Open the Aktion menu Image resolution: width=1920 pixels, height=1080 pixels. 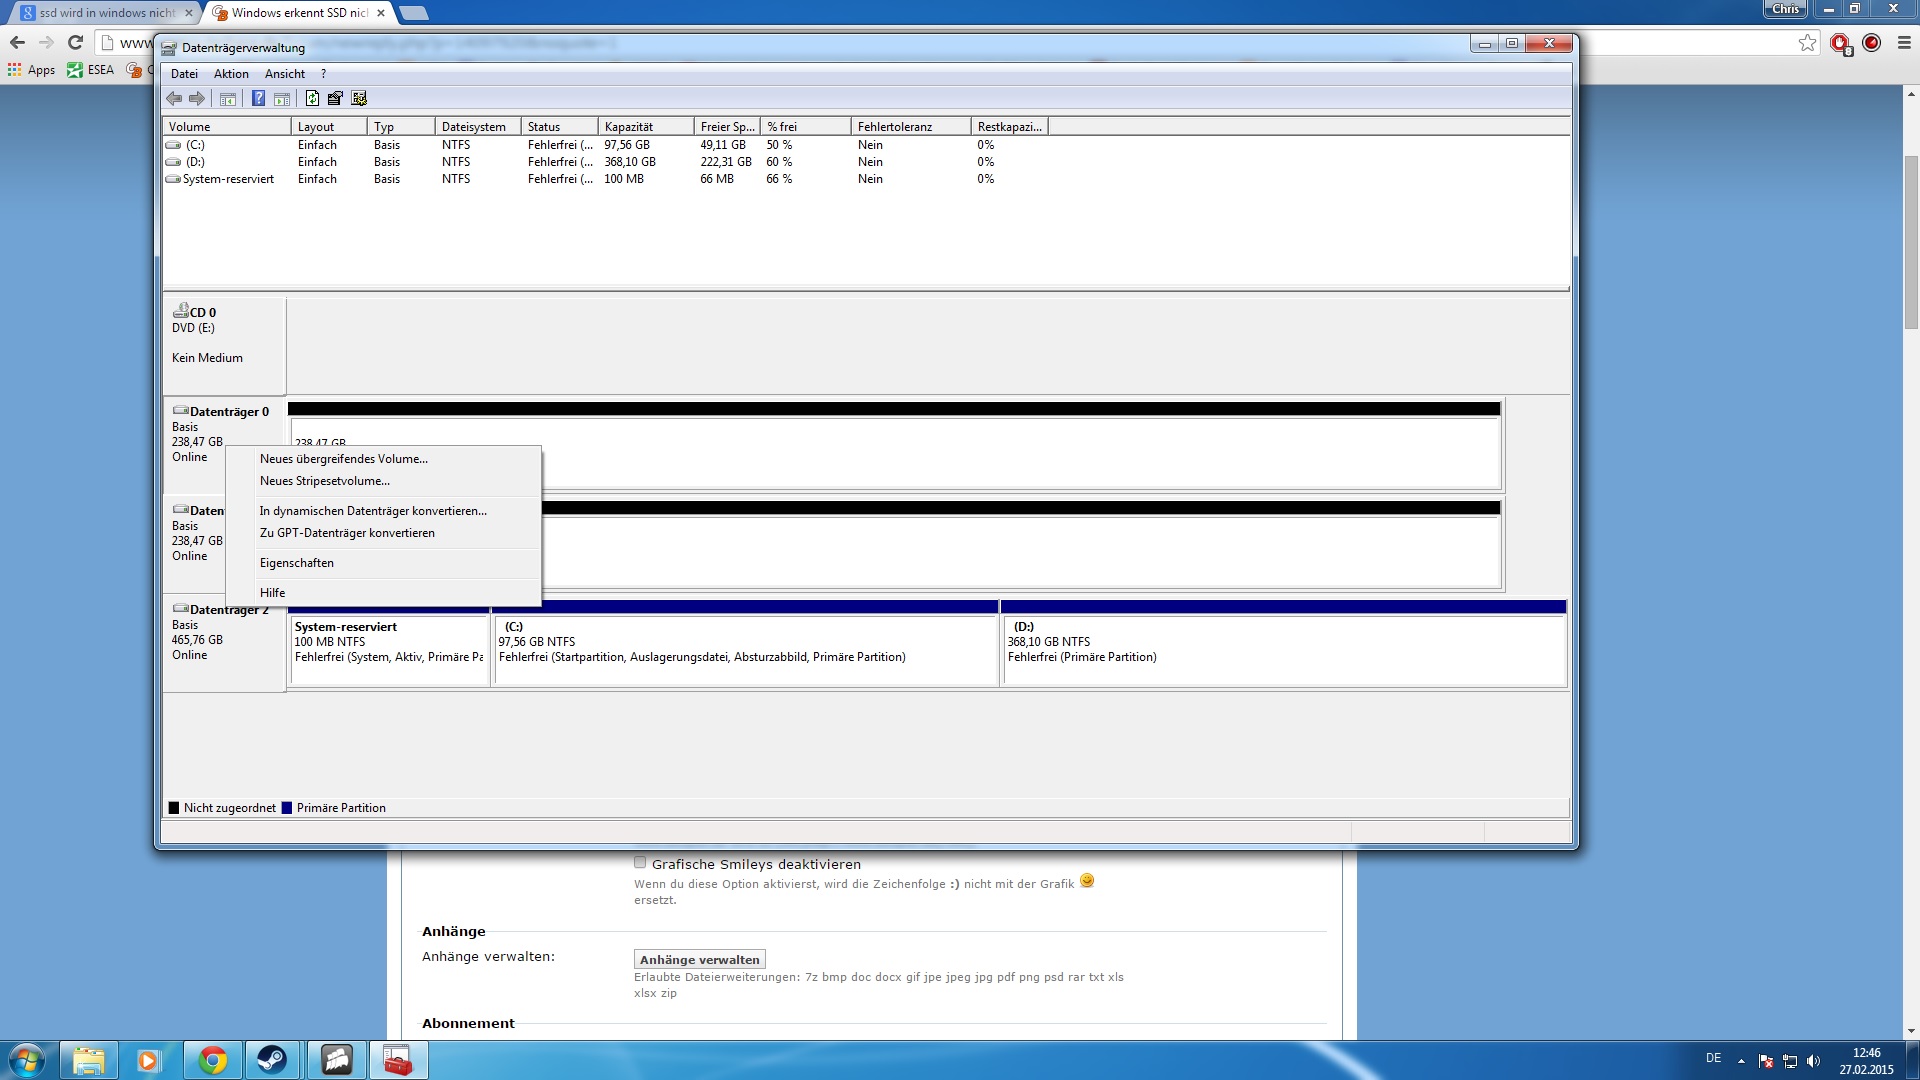coord(231,74)
